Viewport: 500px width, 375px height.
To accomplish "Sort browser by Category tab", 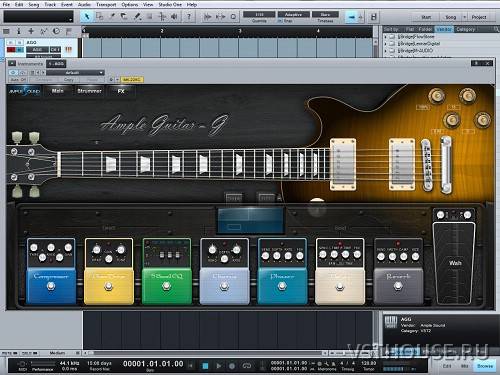I will [x=465, y=29].
